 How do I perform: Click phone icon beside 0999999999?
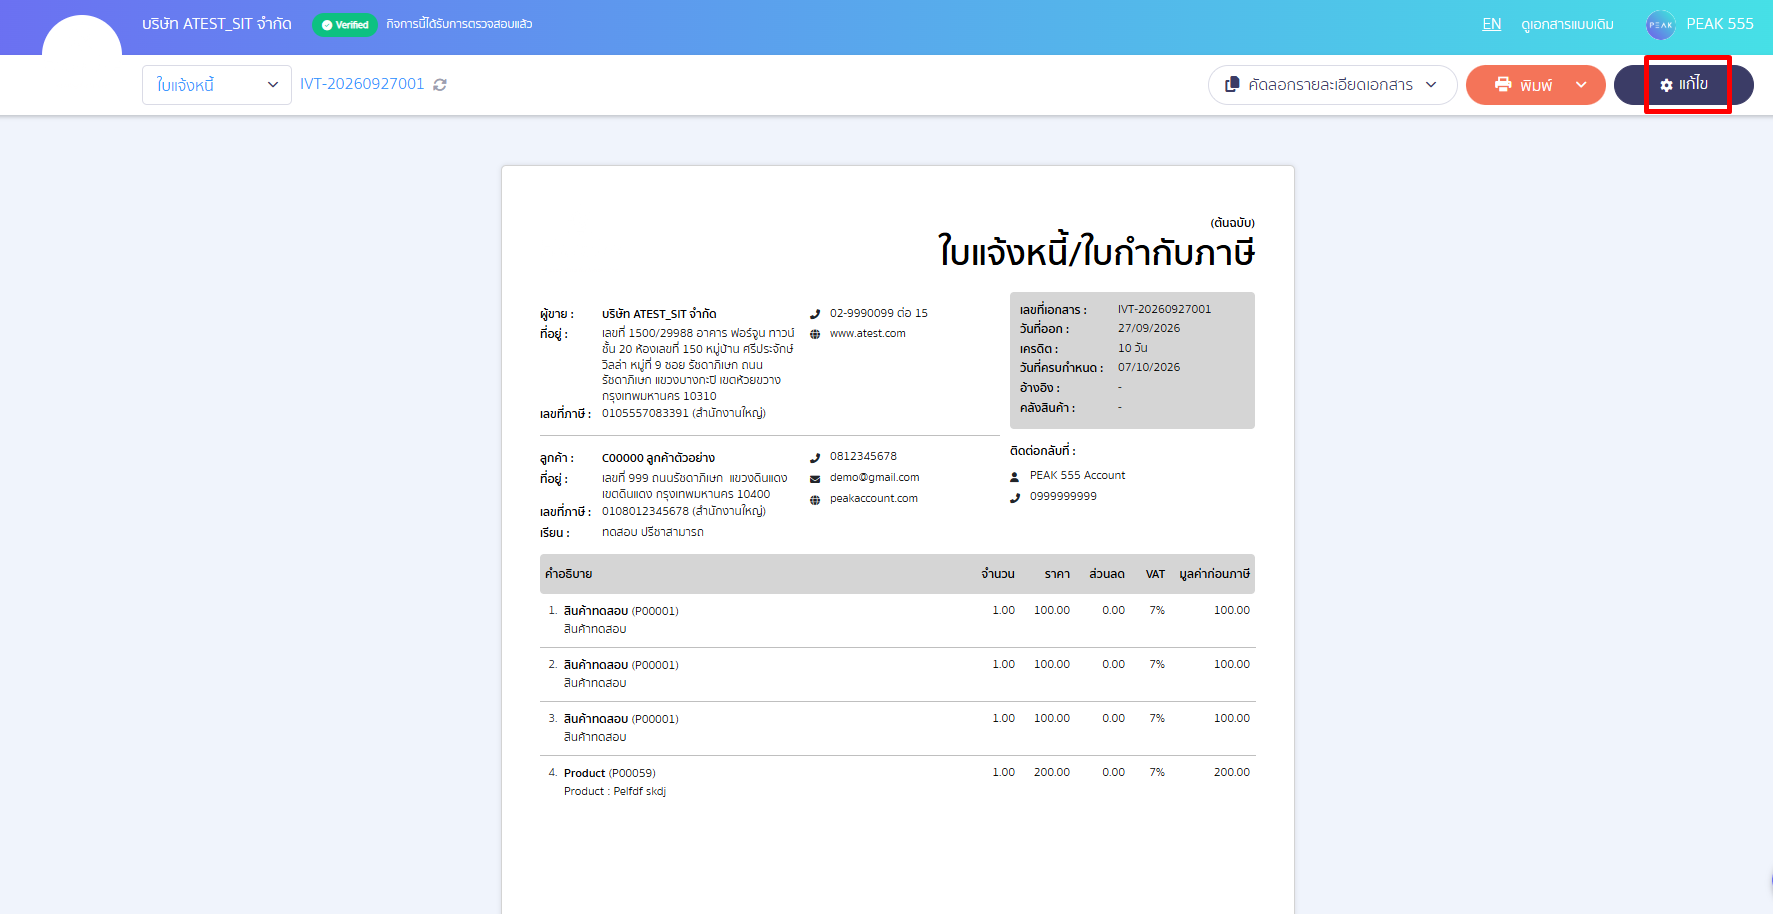[x=1015, y=498]
